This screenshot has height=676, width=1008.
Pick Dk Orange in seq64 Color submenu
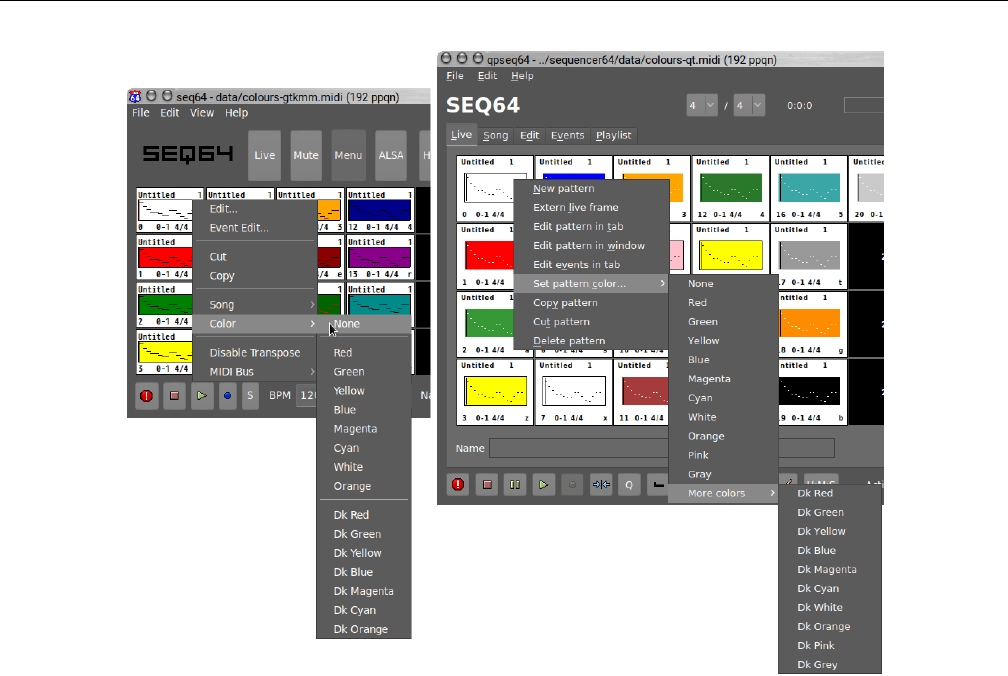(364, 629)
